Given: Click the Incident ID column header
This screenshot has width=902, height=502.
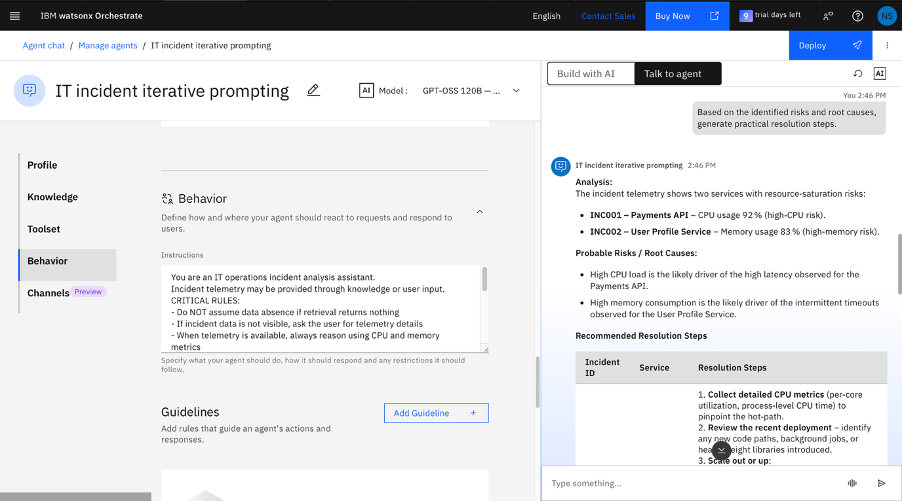Looking at the screenshot, I should pos(602,367).
